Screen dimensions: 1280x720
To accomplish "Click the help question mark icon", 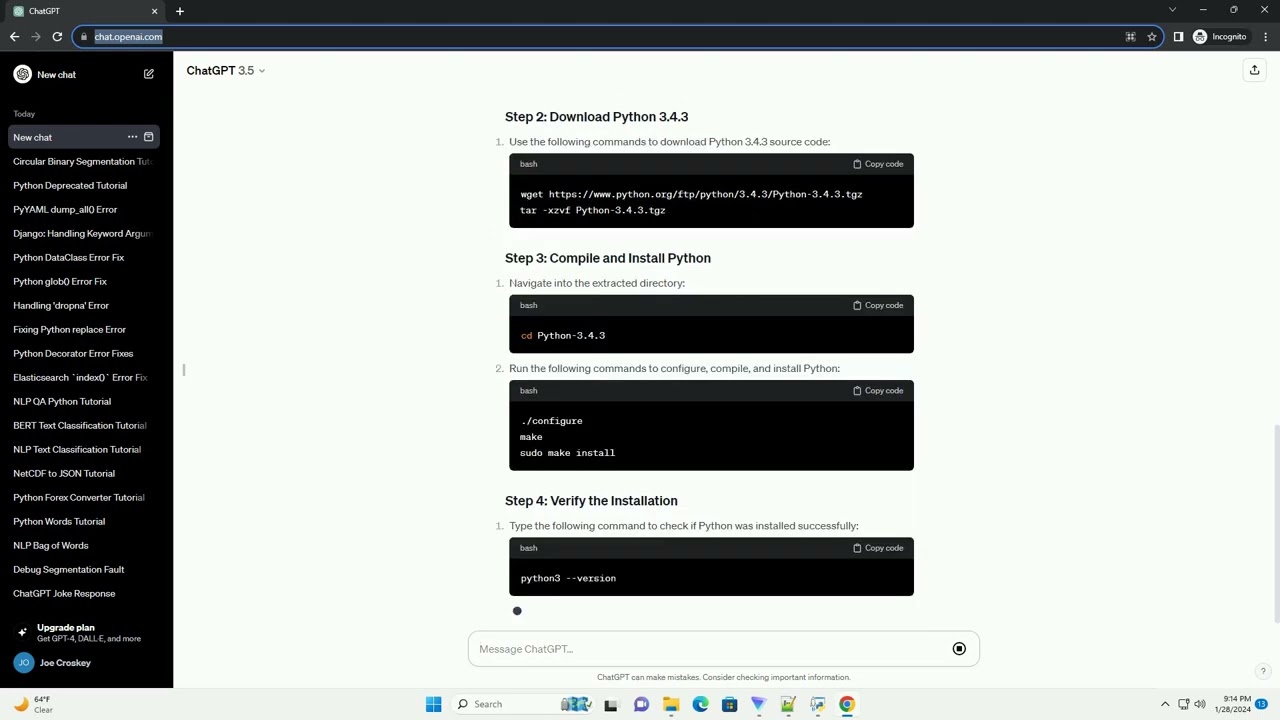I will (1263, 671).
